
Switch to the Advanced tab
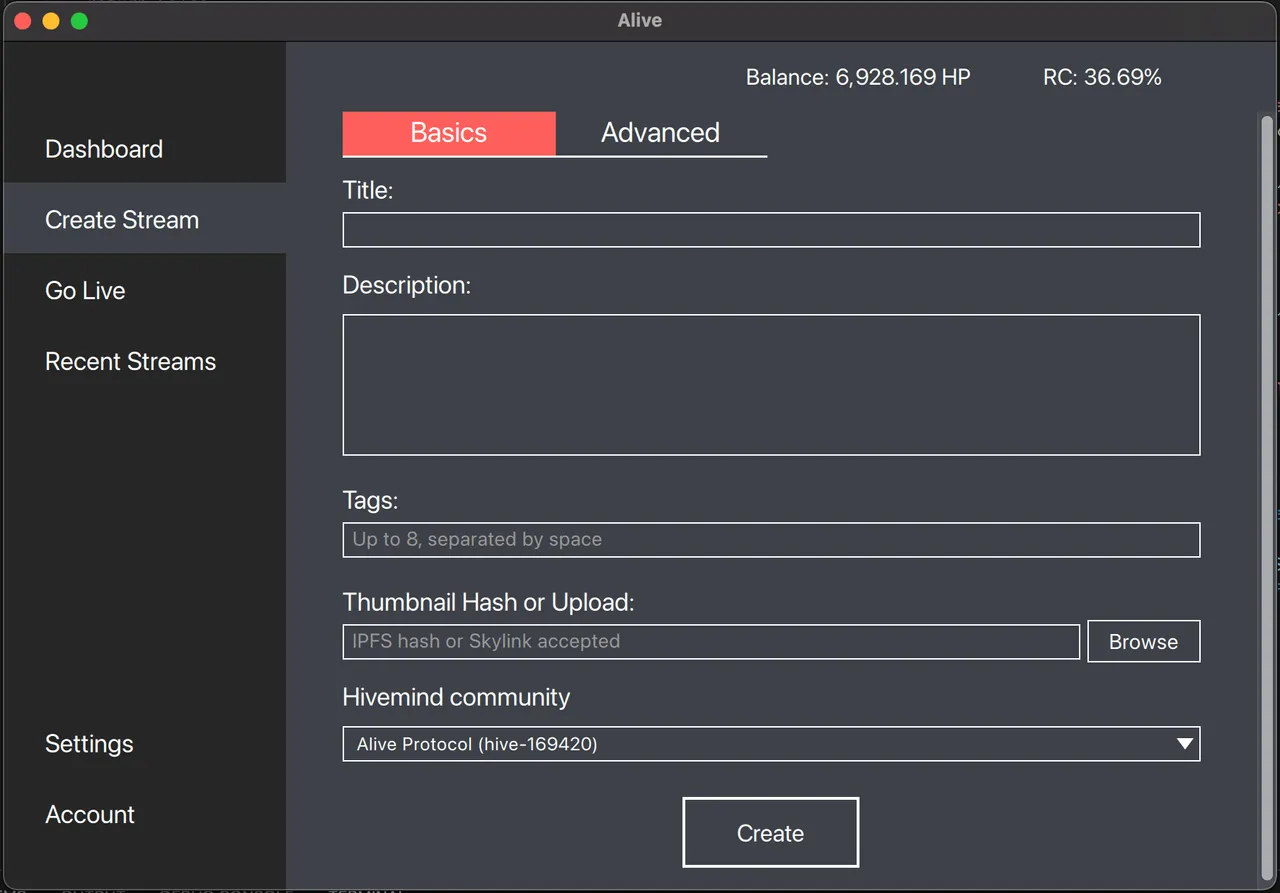pos(661,133)
